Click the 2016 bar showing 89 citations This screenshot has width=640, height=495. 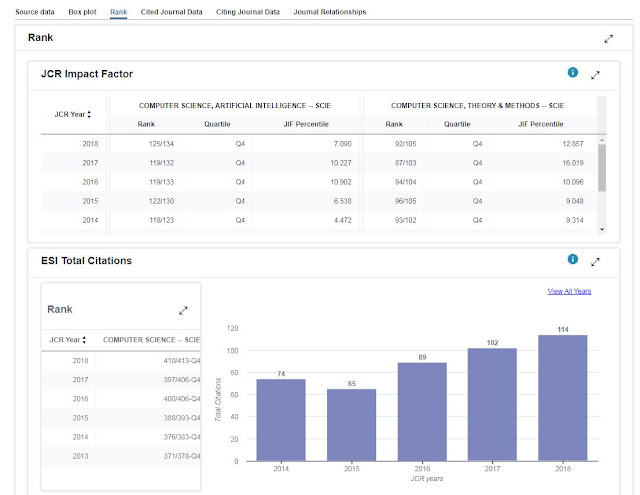coord(422,412)
